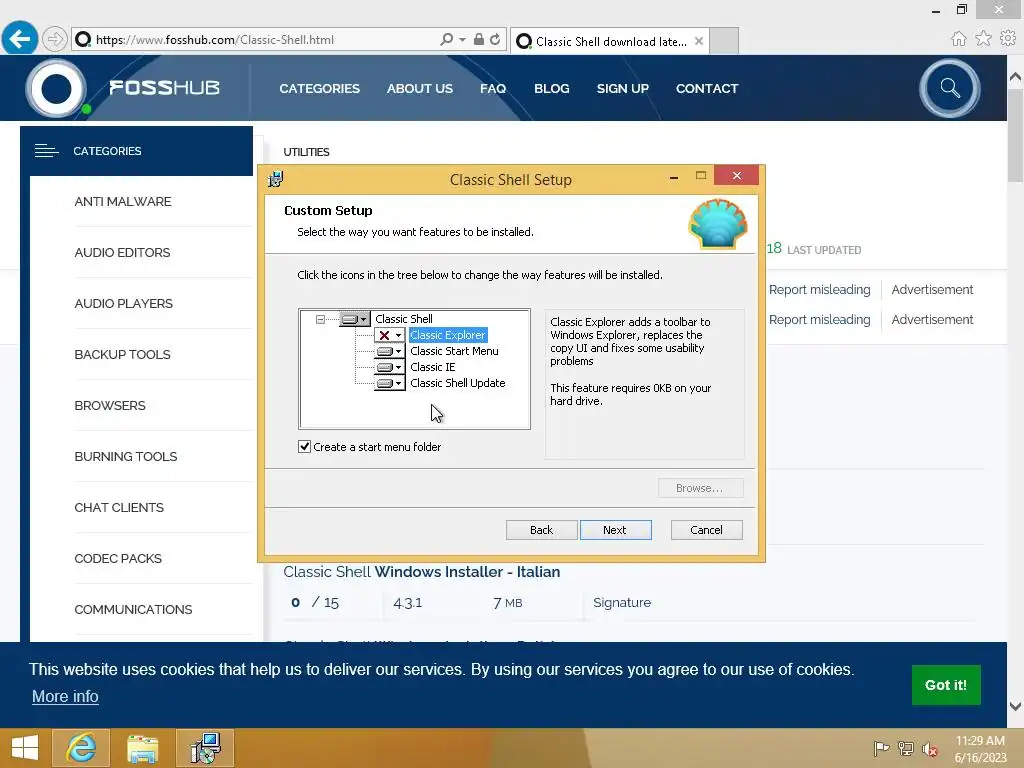
Task: Click the Signature link for Italian installer
Action: [622, 602]
